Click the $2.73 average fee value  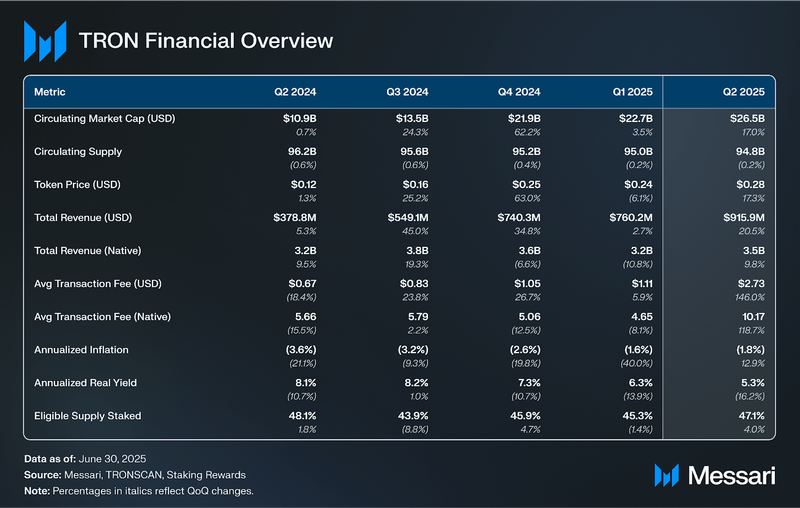coord(751,284)
